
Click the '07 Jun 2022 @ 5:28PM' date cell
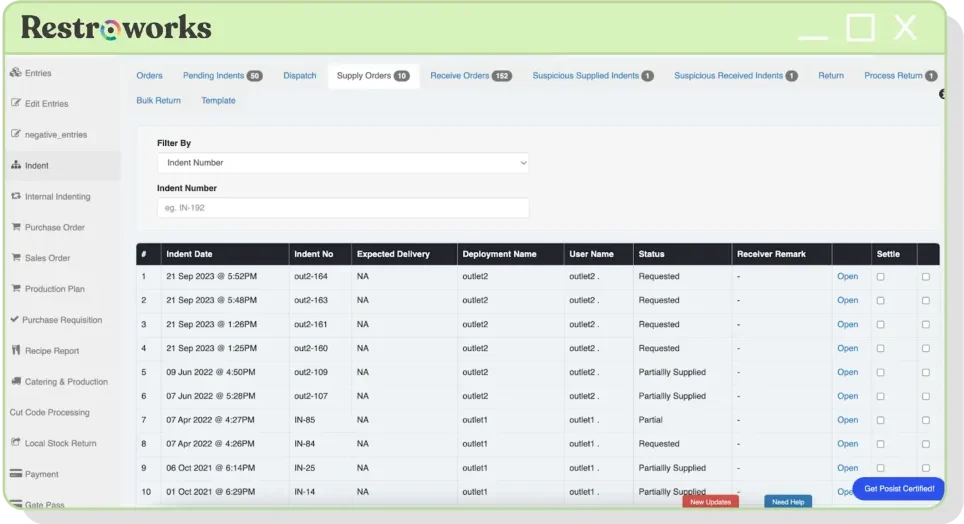pos(211,396)
